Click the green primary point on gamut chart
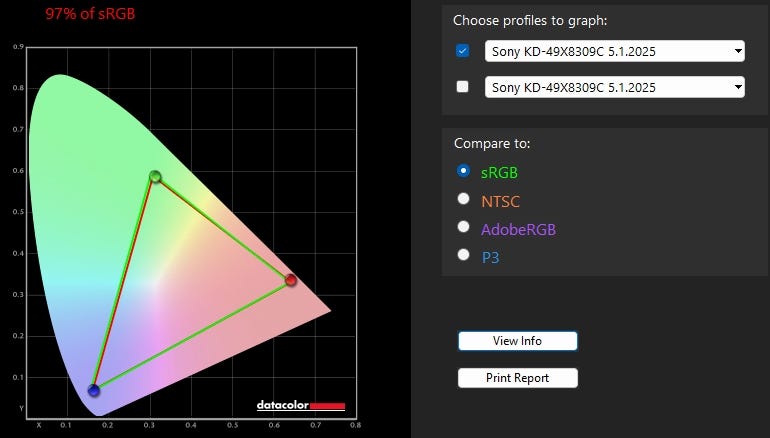Viewport: 770px width, 438px height. [155, 176]
